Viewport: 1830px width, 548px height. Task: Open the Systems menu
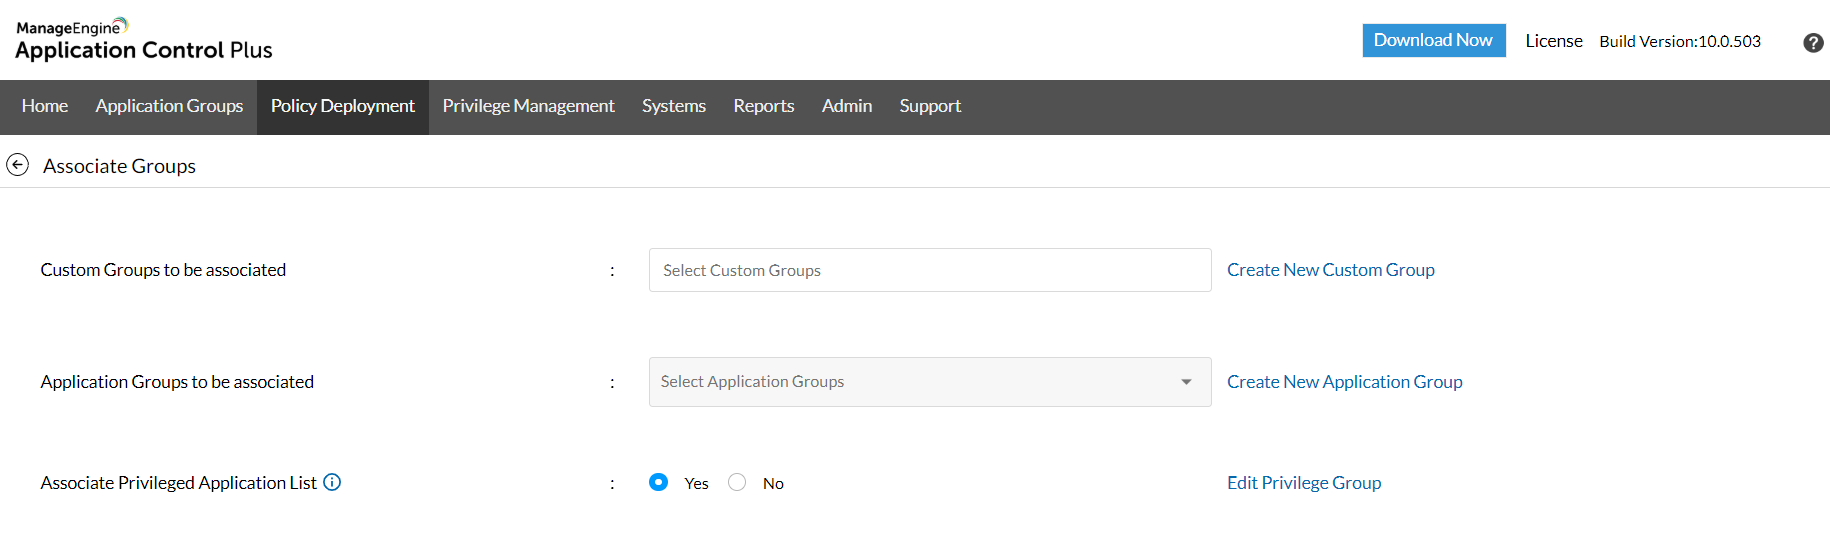coord(673,106)
